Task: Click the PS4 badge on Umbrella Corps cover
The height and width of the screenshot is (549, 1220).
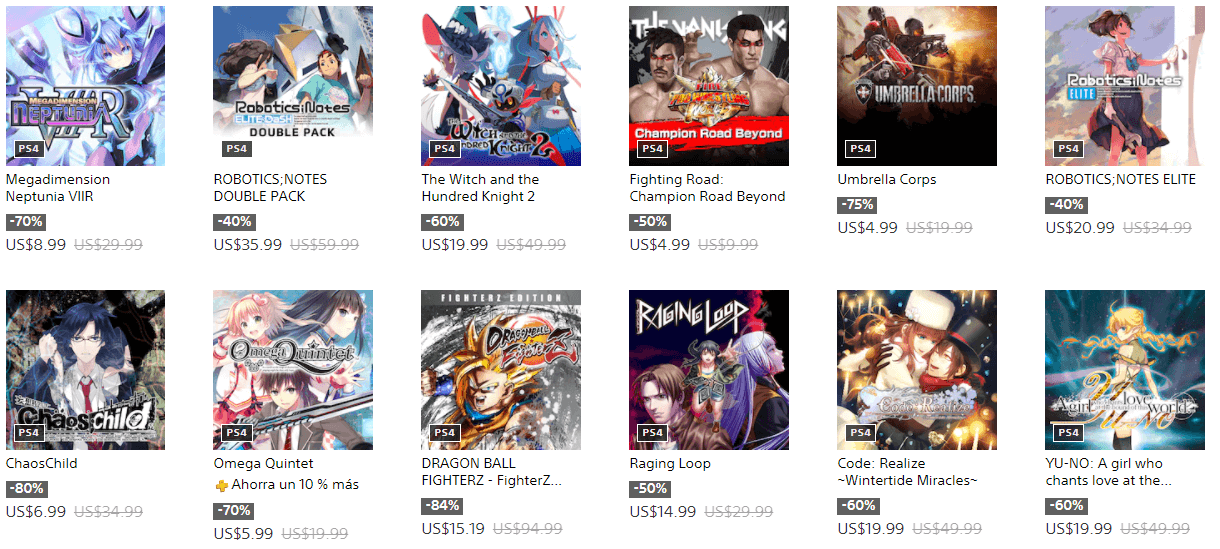Action: pos(861,149)
